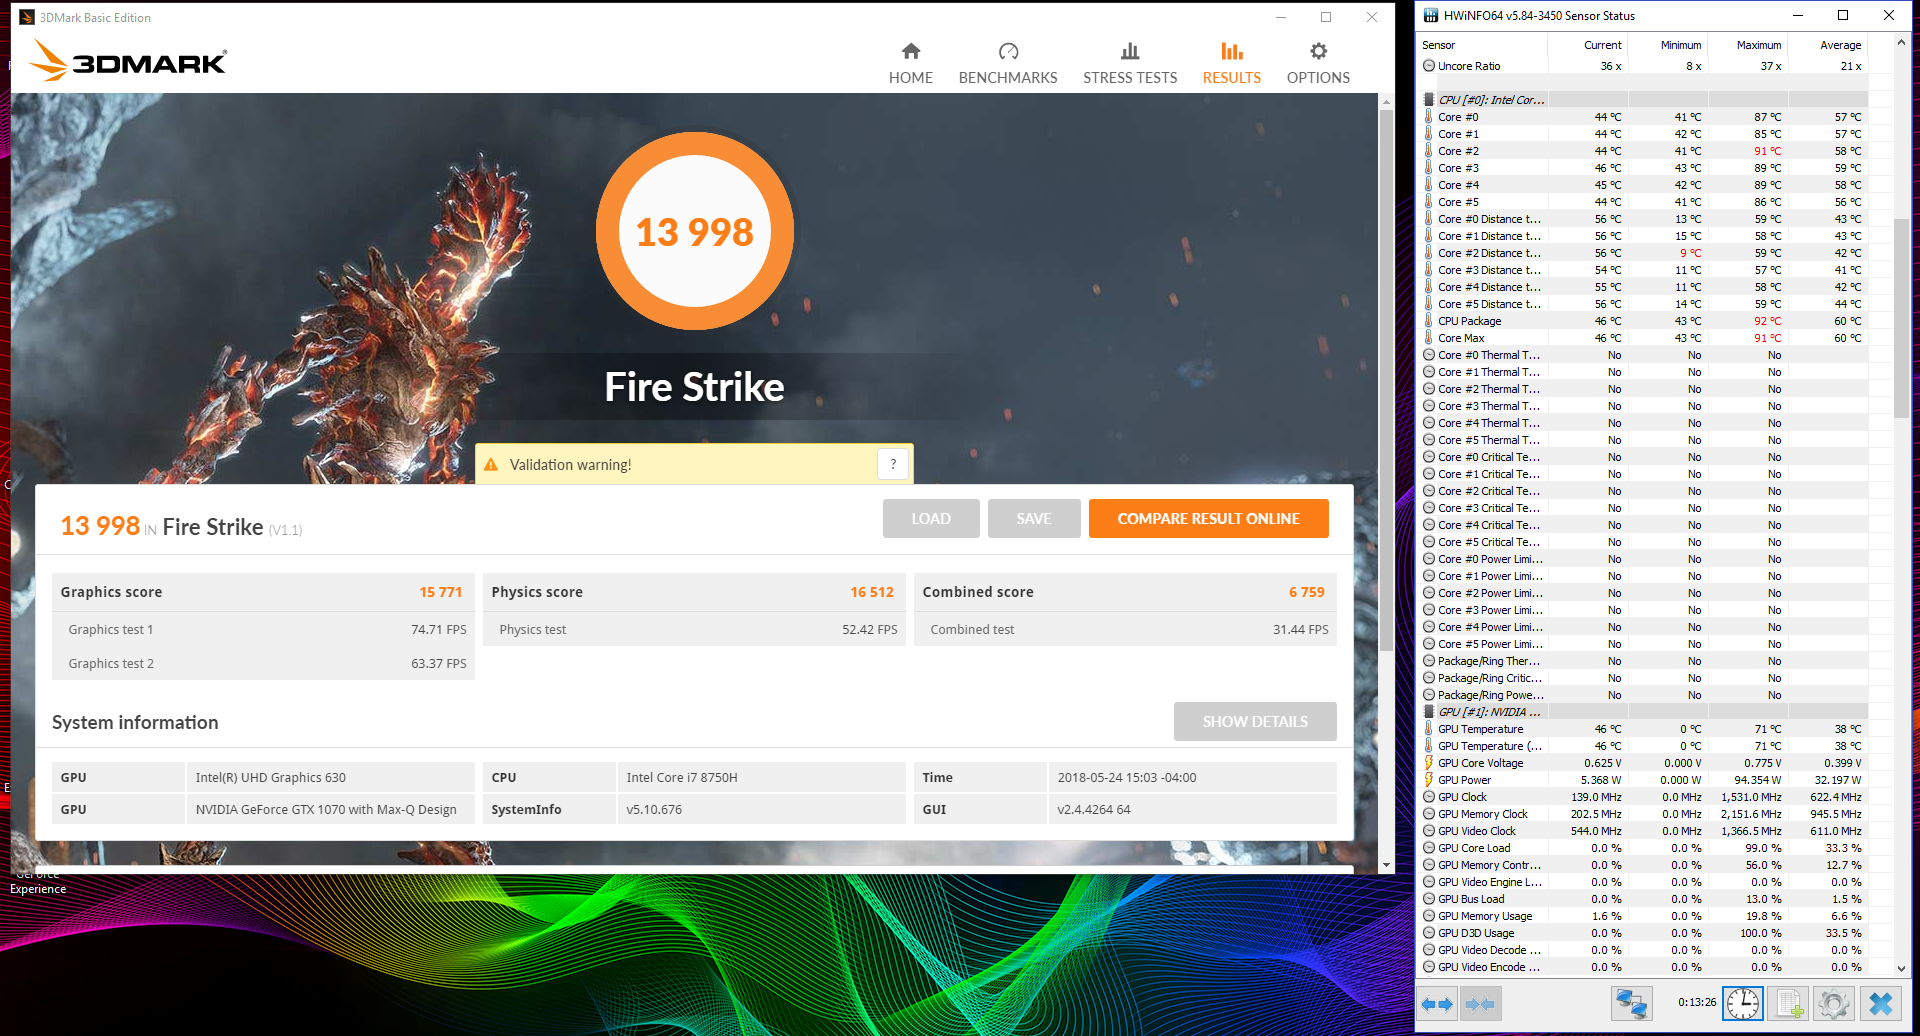The image size is (1920, 1036).
Task: Select the Core Max sensor row
Action: tap(1643, 338)
